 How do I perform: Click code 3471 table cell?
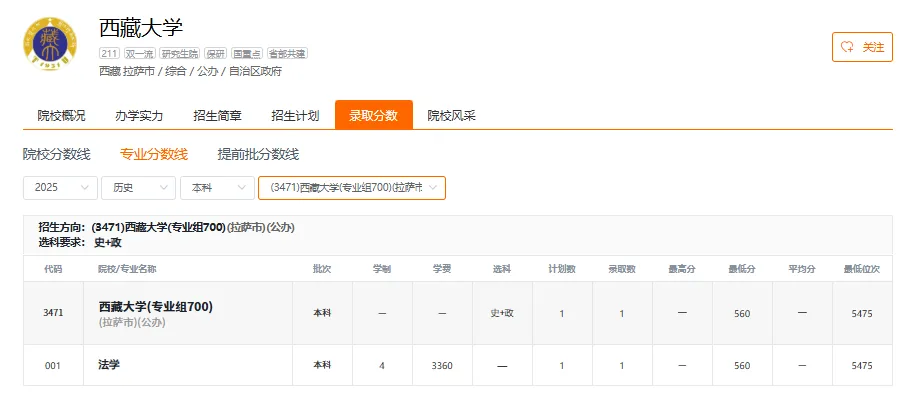pos(53,313)
